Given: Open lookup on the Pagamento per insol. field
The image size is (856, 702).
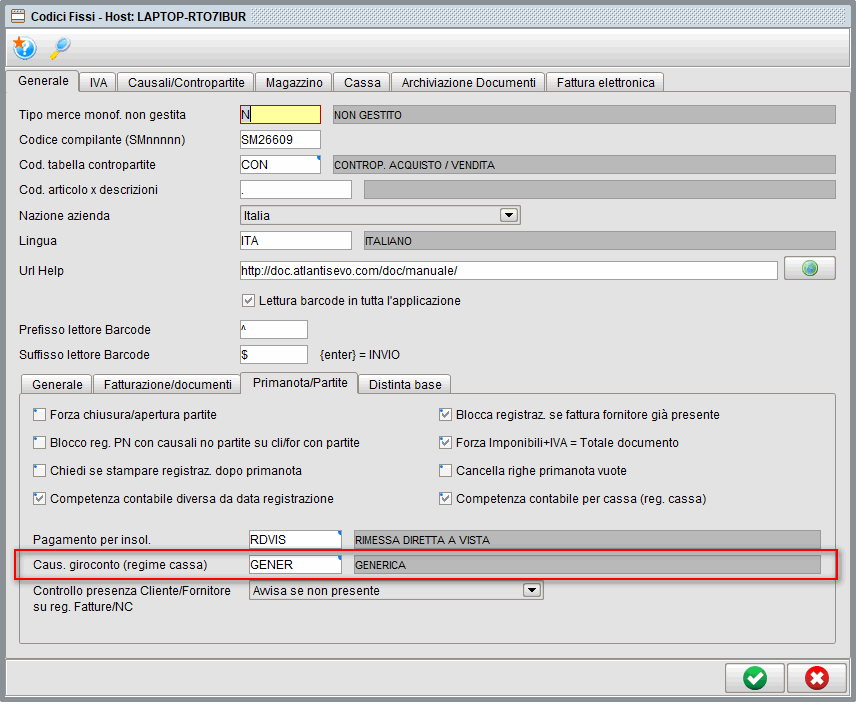Looking at the screenshot, I should coord(338,533).
